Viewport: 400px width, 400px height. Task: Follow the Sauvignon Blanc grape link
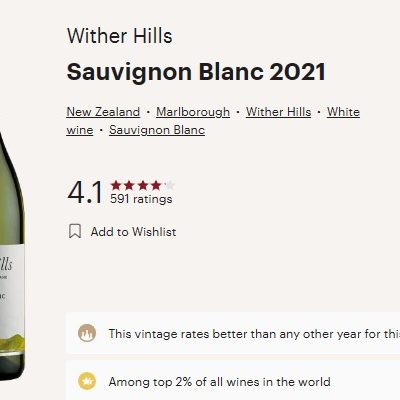click(157, 130)
